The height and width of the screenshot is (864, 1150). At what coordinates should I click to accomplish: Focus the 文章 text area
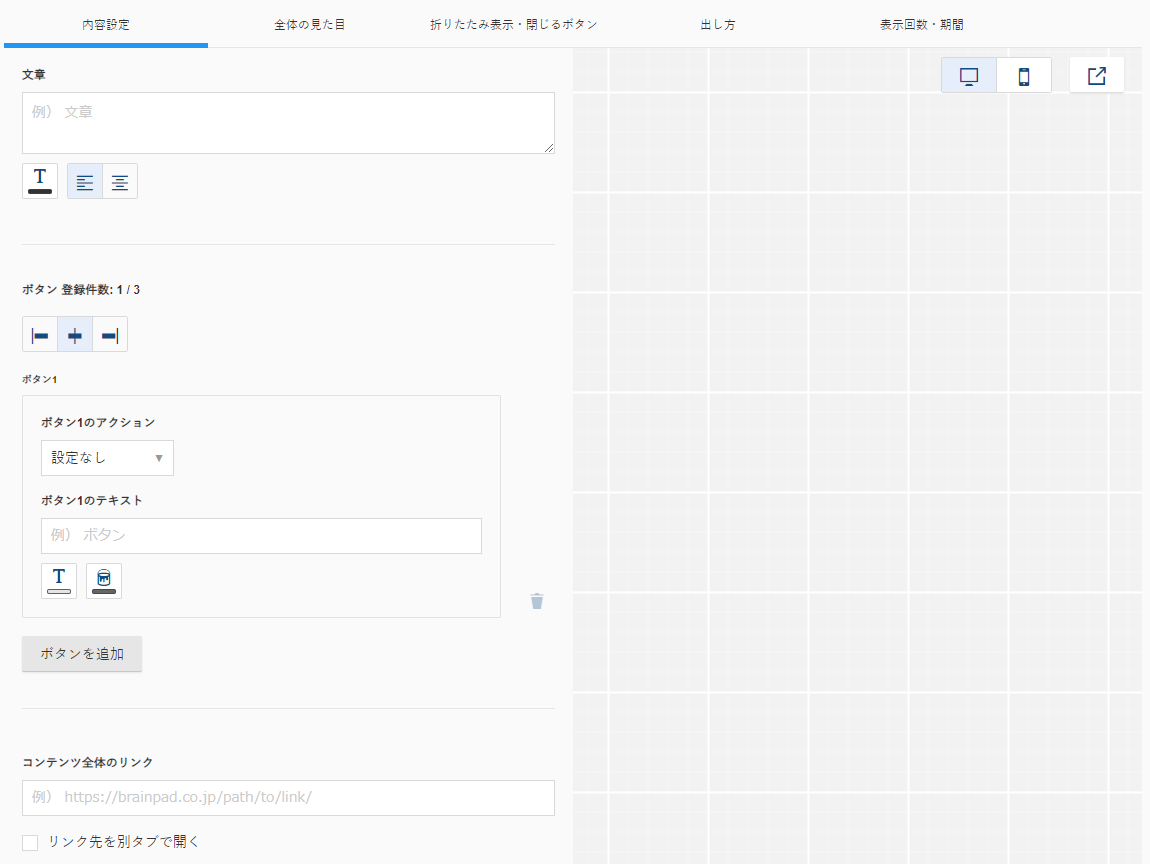coord(288,122)
